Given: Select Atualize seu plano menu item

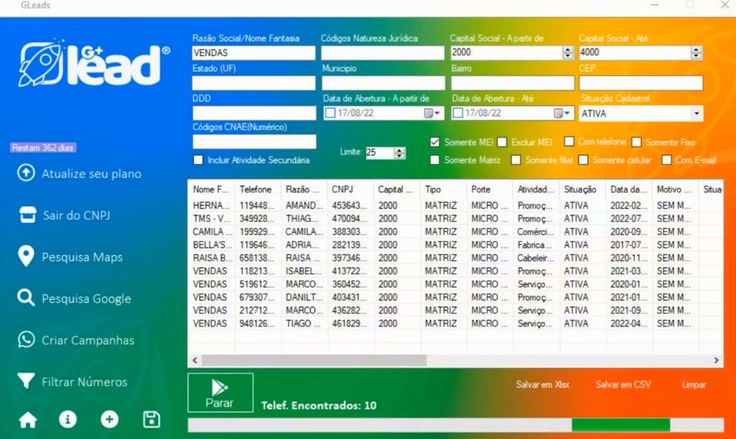Looking at the screenshot, I should pos(90,173).
